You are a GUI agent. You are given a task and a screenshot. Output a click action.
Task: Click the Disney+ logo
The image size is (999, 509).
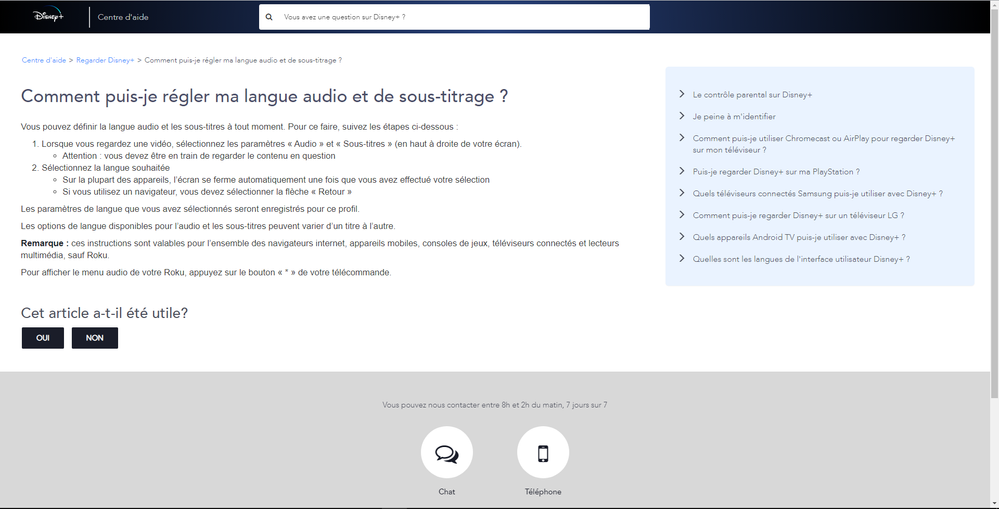pos(48,16)
